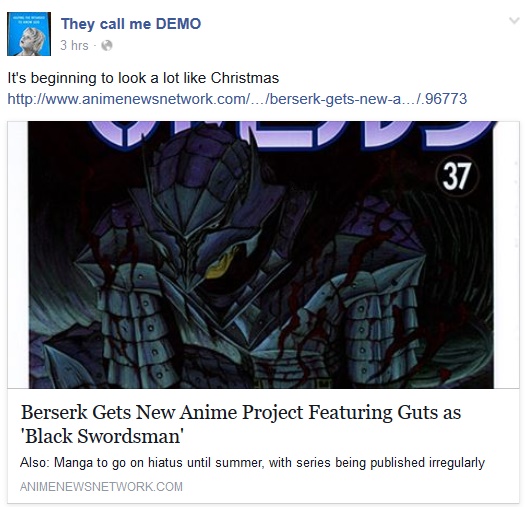Follow the animenewsnetwork.com URL in the post
Screen dimensions: 526x507
[237, 99]
